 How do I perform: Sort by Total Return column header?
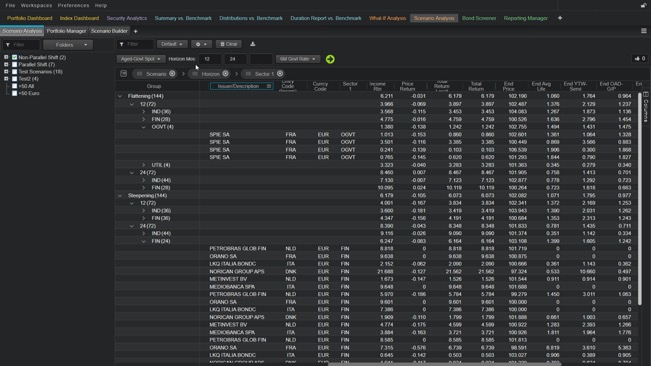pyautogui.click(x=476, y=86)
